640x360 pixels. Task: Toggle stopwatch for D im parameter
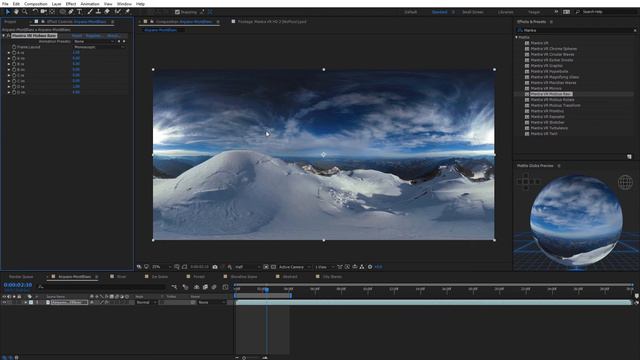(14, 92)
